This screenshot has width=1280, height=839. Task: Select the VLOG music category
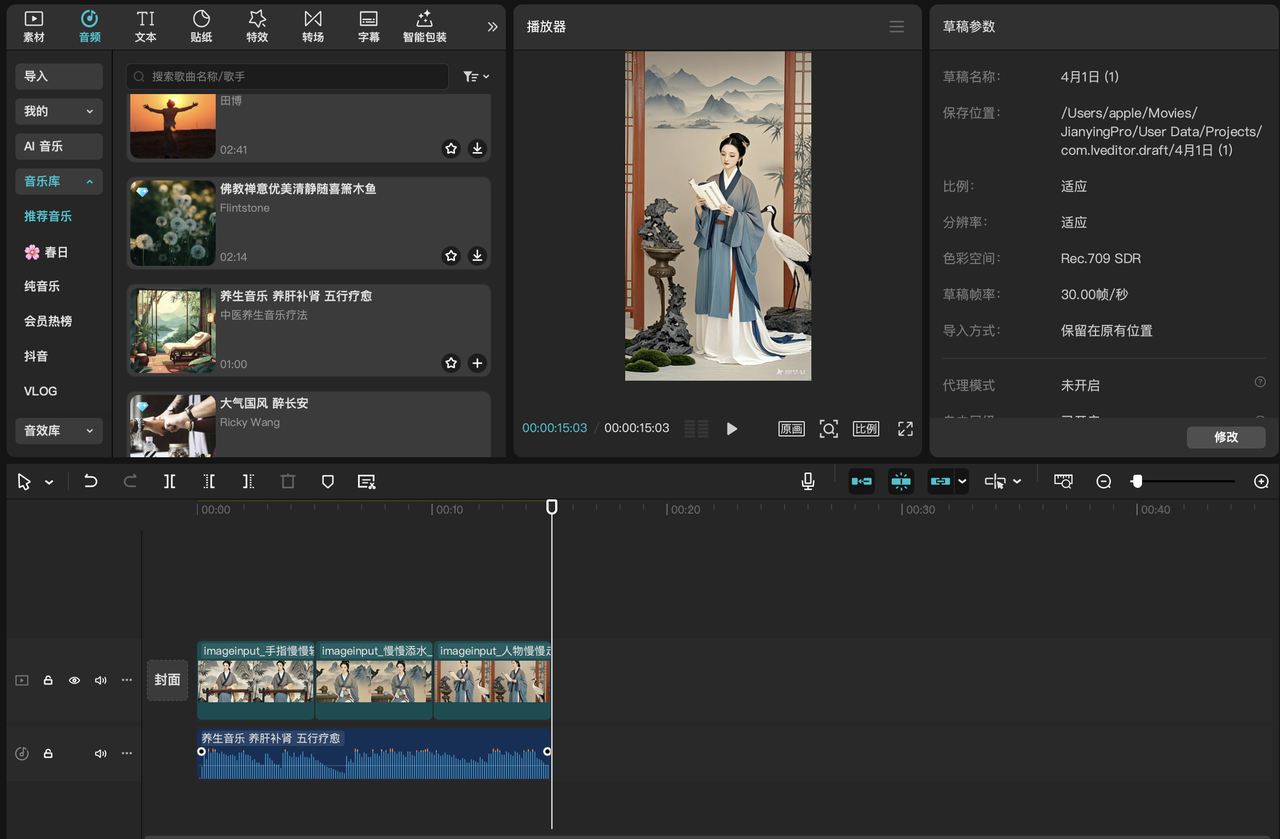tap(41, 391)
